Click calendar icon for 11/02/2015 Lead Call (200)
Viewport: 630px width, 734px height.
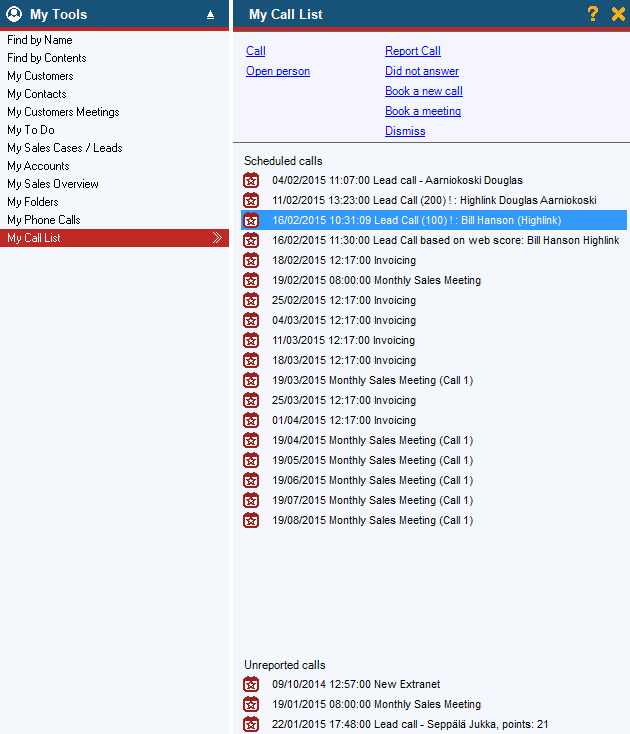click(x=251, y=200)
